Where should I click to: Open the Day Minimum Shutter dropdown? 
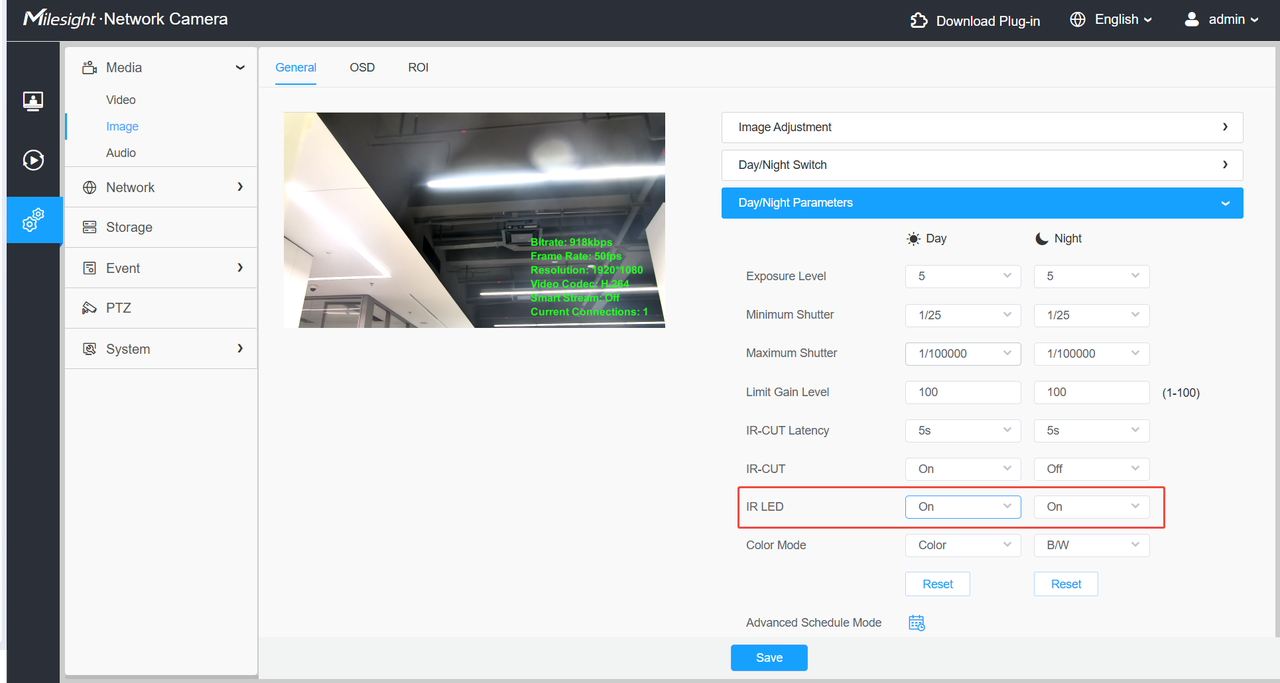coord(963,315)
